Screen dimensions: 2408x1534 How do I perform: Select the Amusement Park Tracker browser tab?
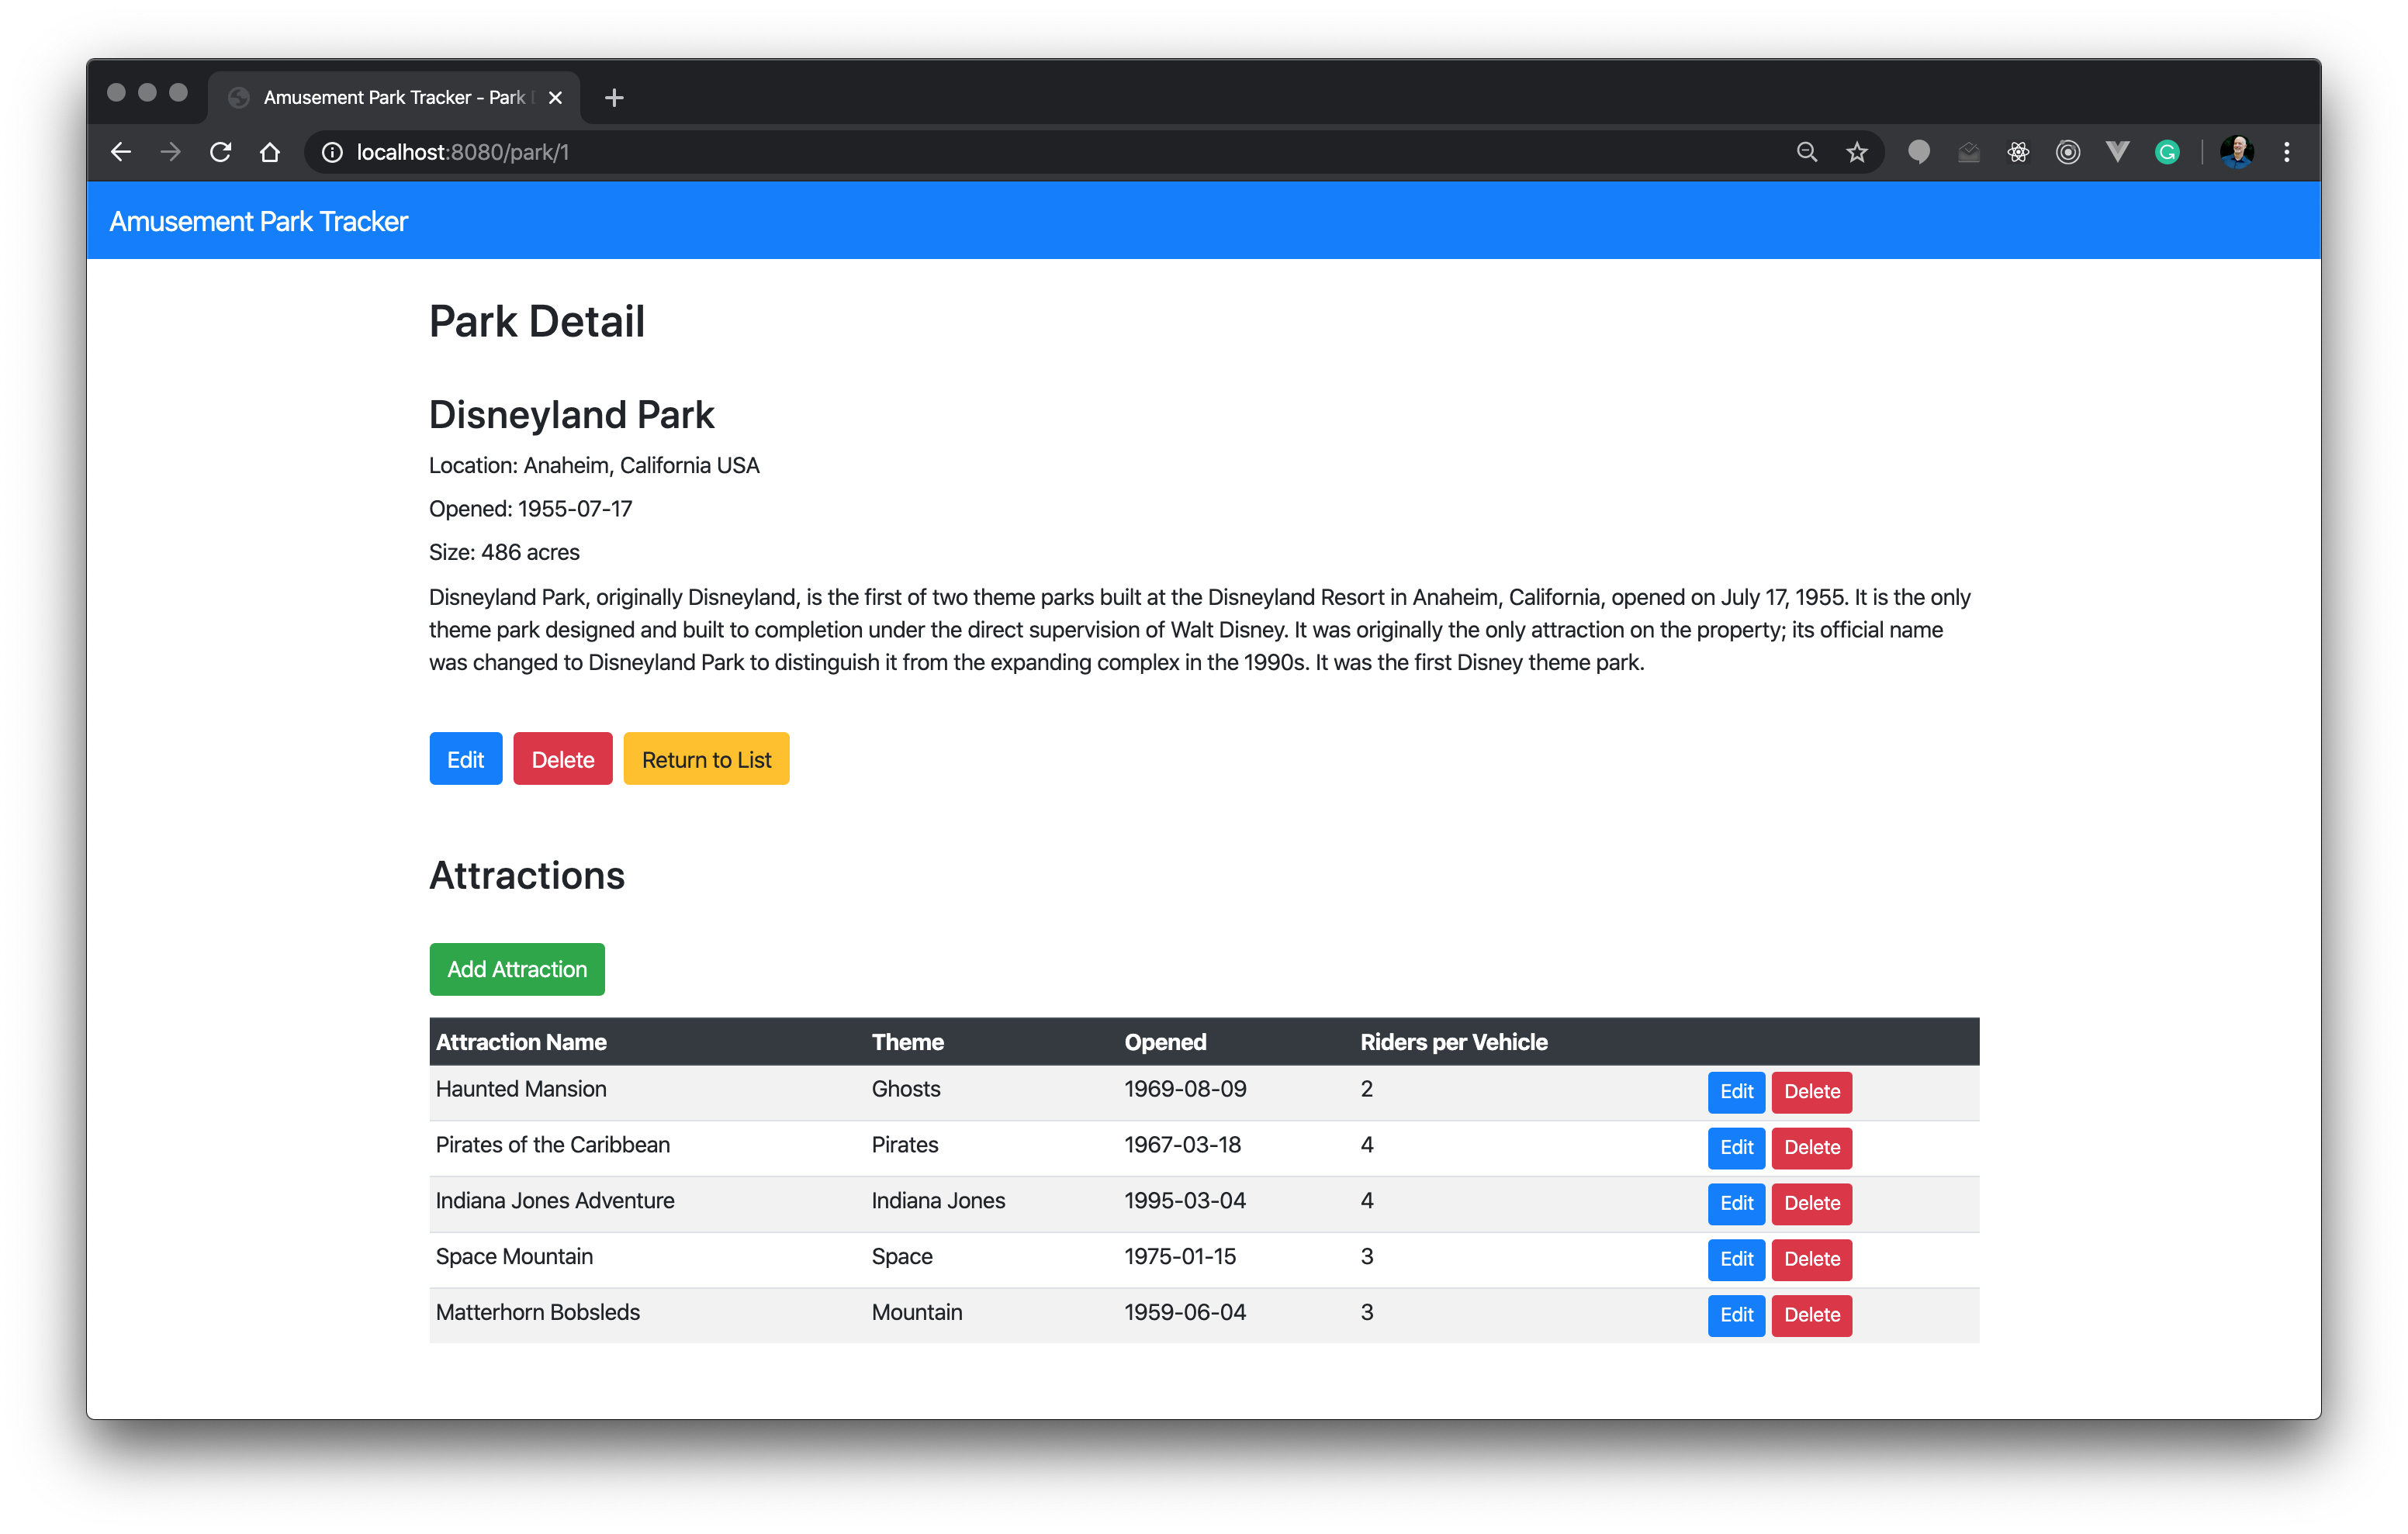tap(394, 97)
